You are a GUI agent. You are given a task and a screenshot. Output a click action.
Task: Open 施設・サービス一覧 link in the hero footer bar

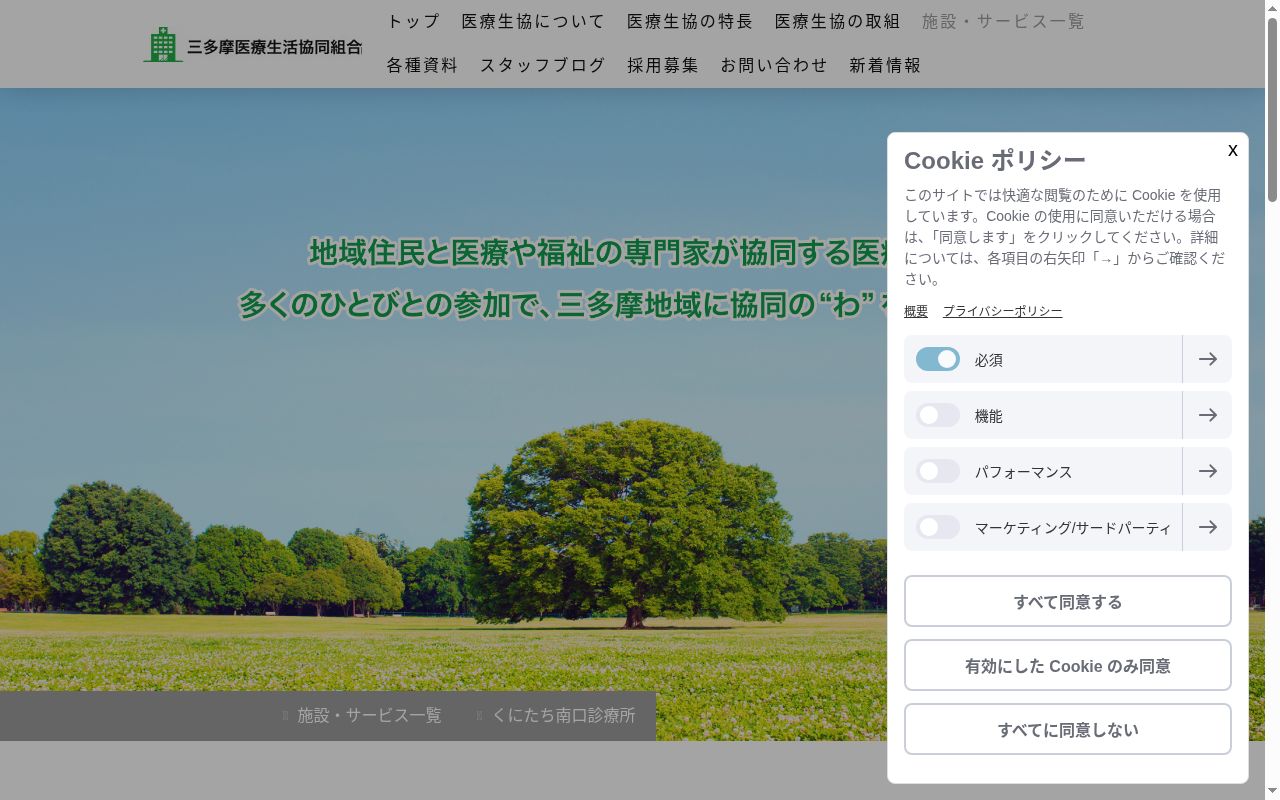click(x=369, y=715)
